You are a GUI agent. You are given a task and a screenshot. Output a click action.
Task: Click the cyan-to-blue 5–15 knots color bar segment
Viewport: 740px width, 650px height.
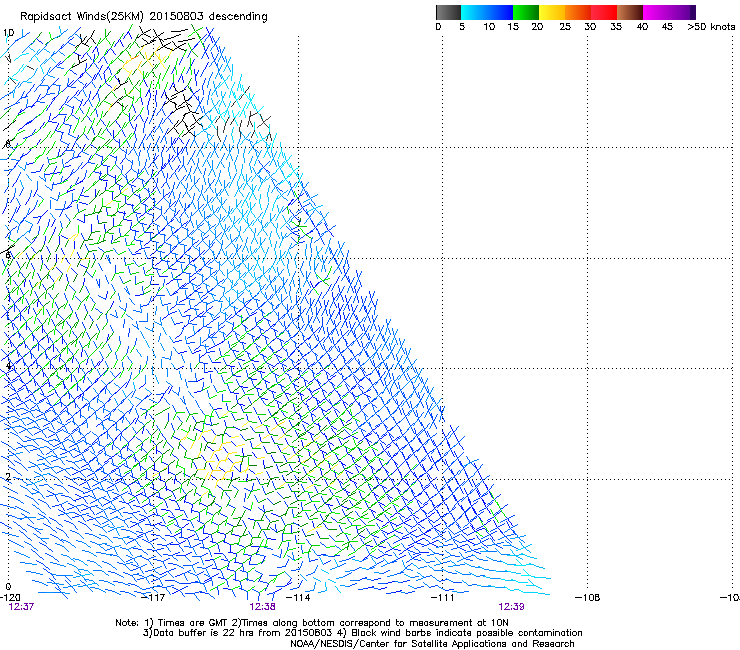coord(487,12)
